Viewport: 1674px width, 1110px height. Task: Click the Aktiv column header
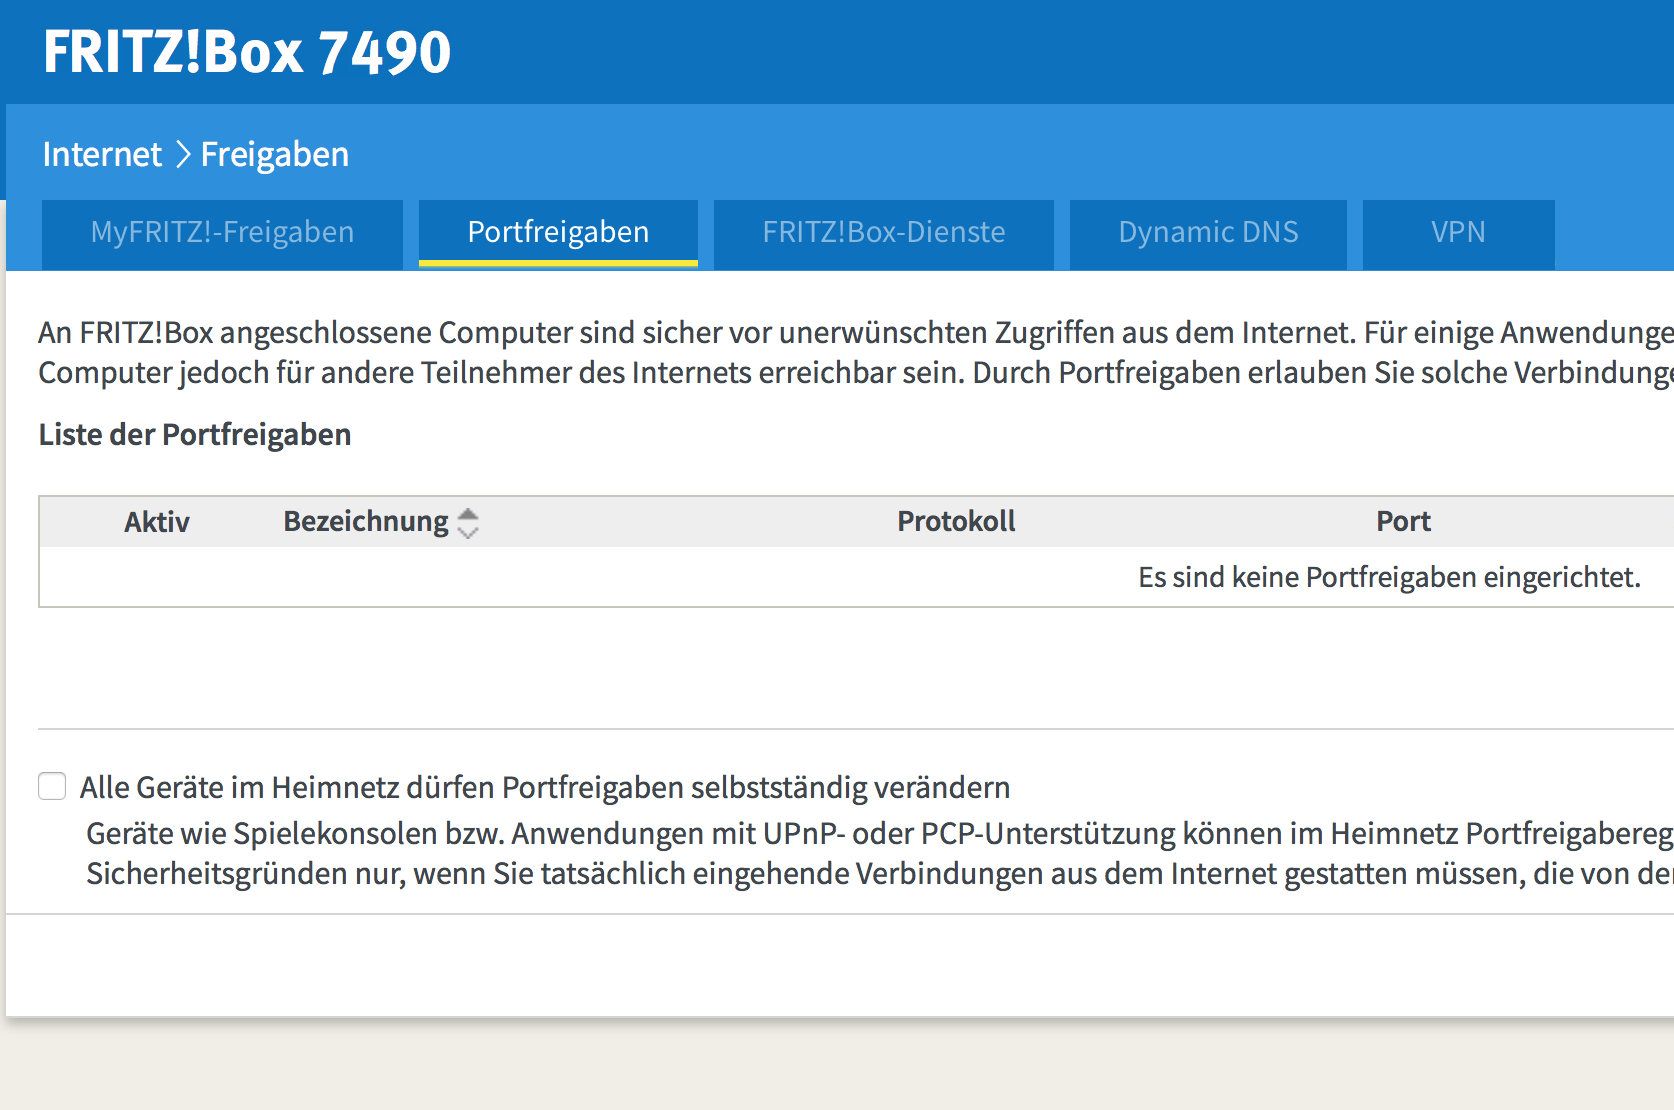(156, 522)
